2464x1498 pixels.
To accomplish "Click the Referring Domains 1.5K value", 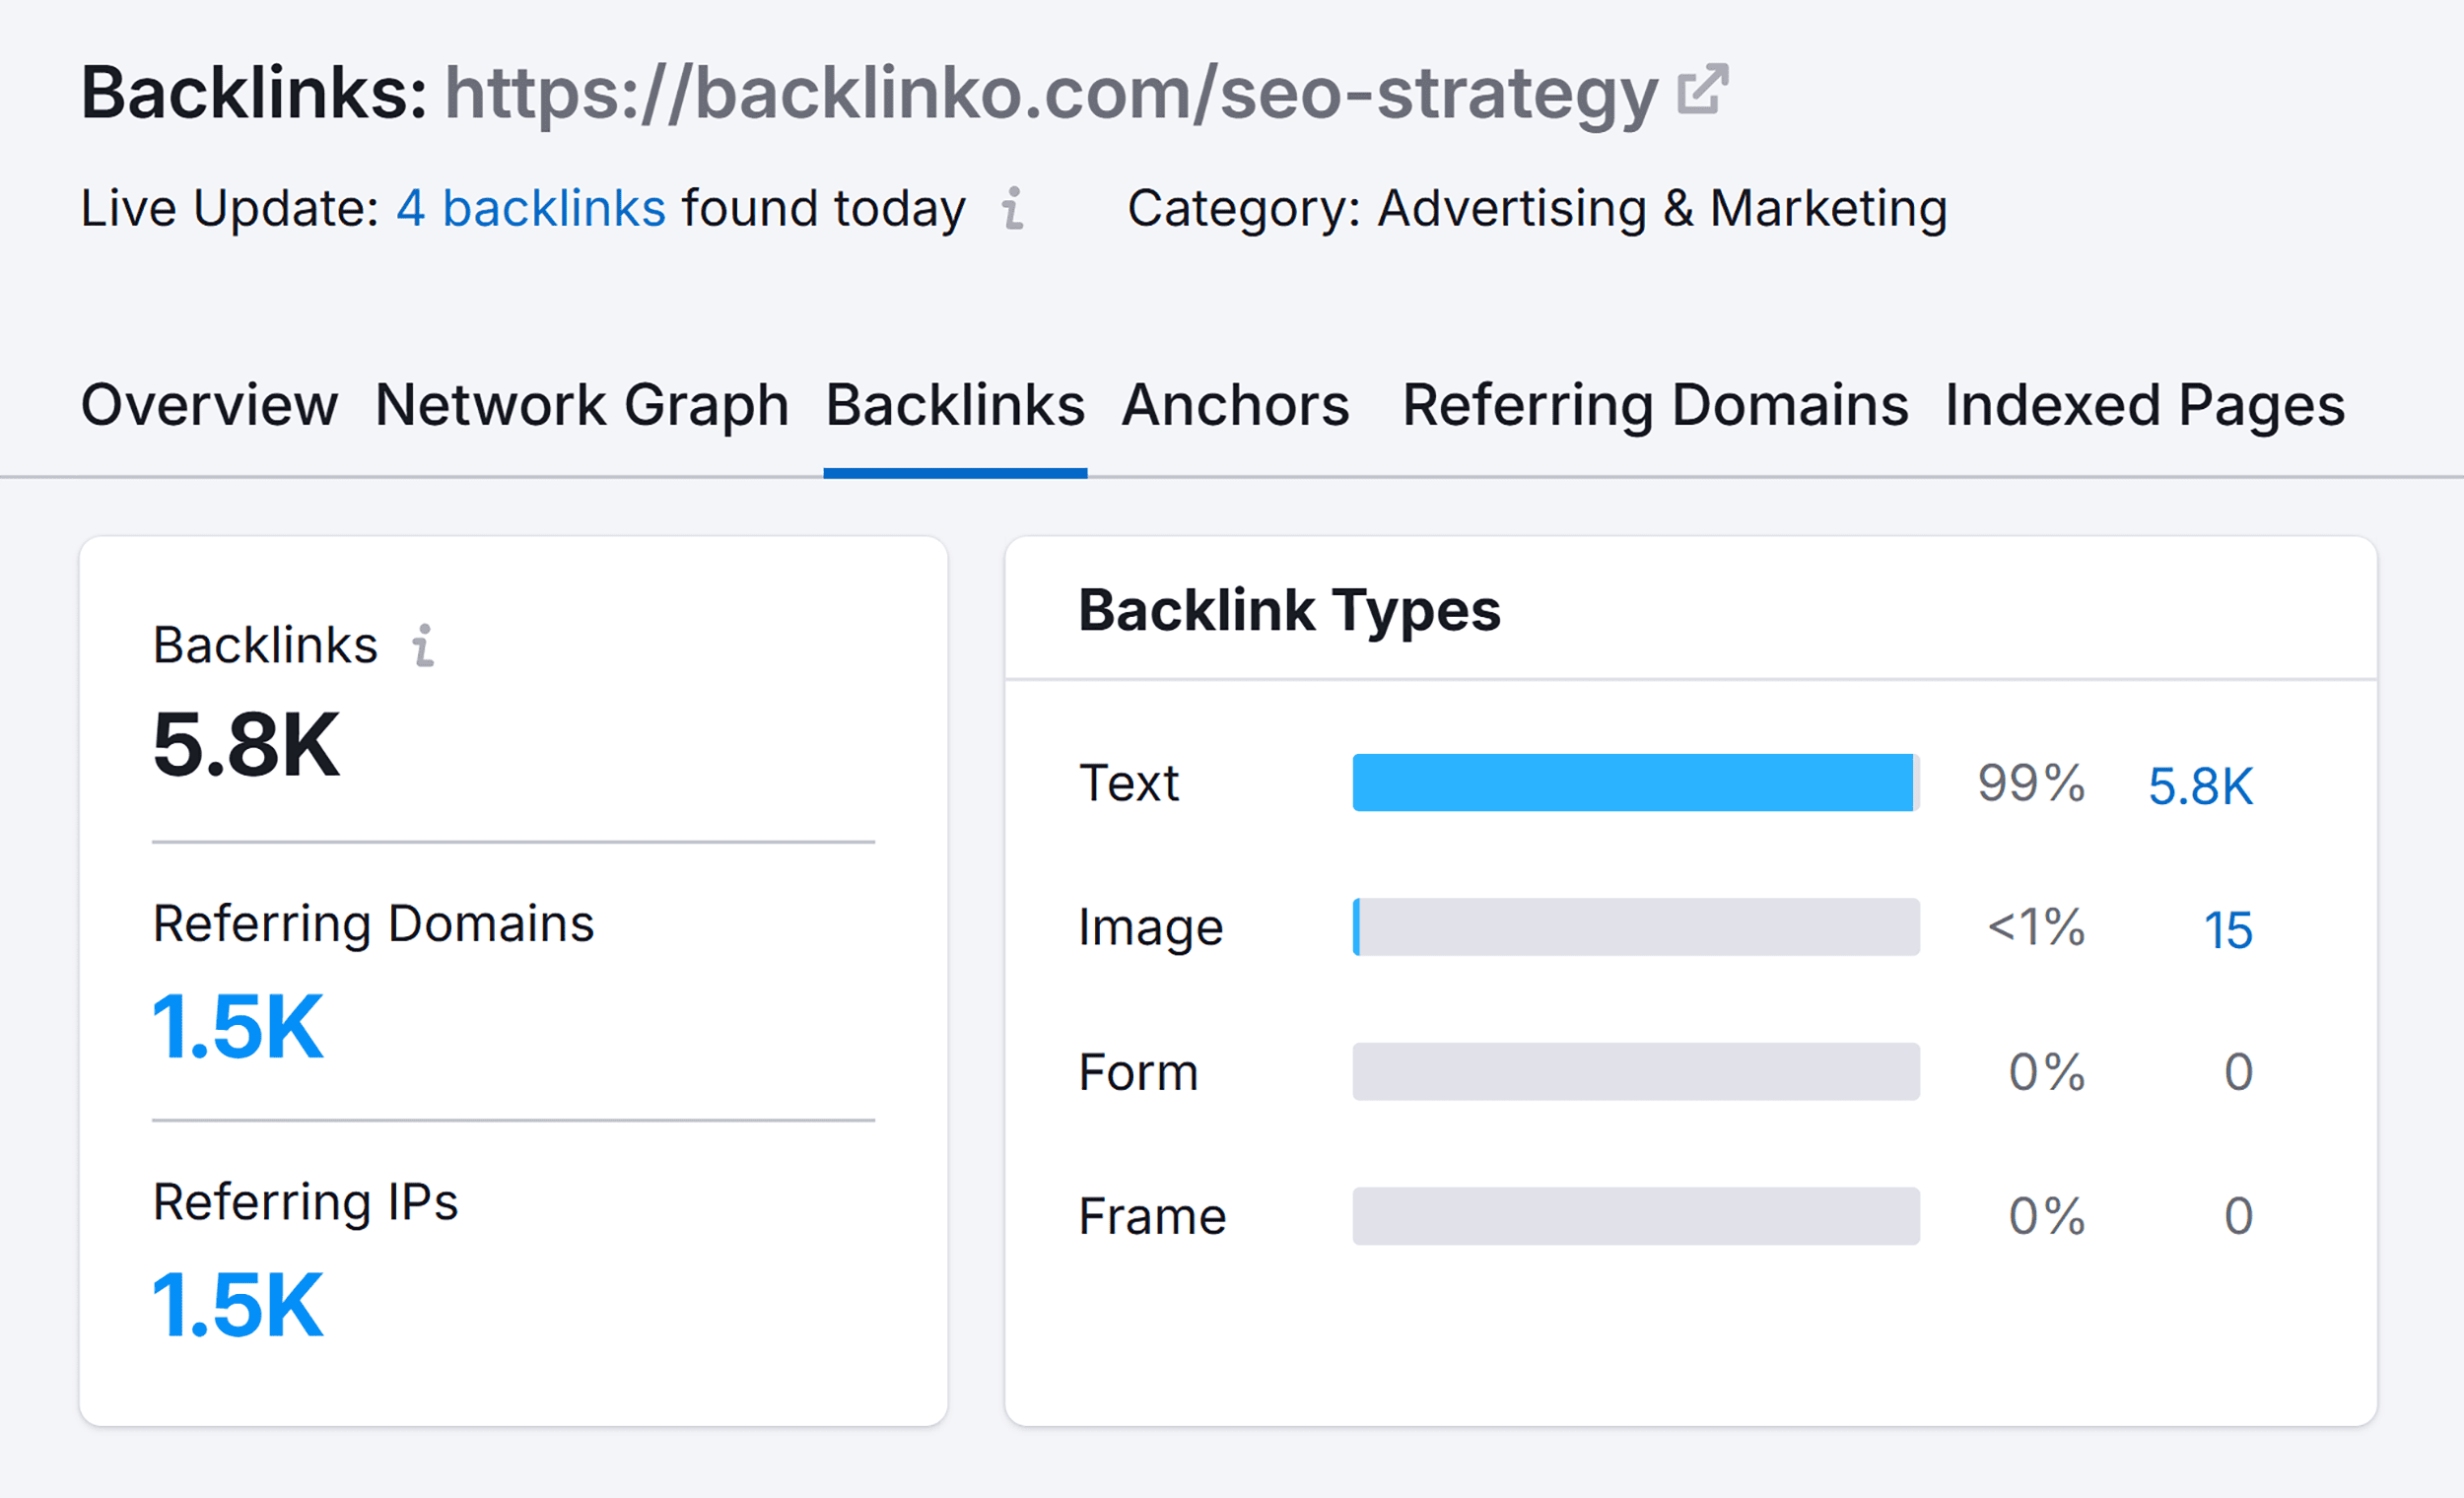I will tap(238, 1026).
